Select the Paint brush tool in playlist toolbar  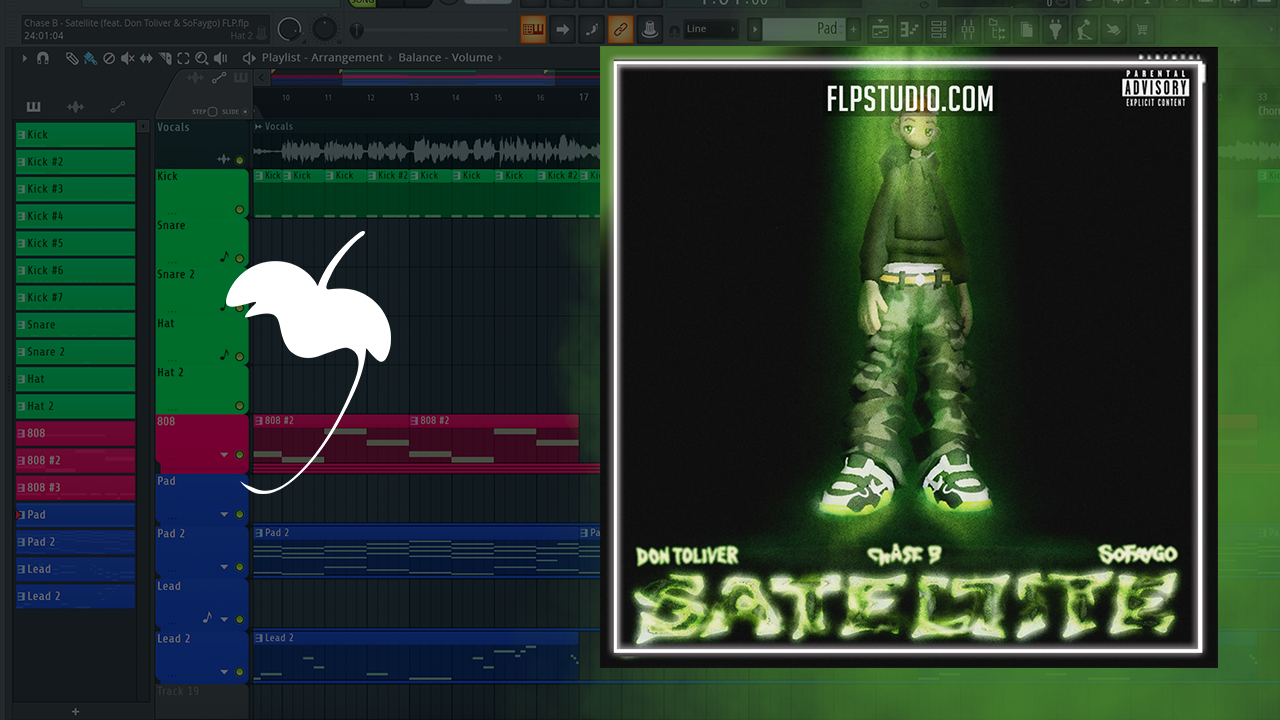point(90,58)
